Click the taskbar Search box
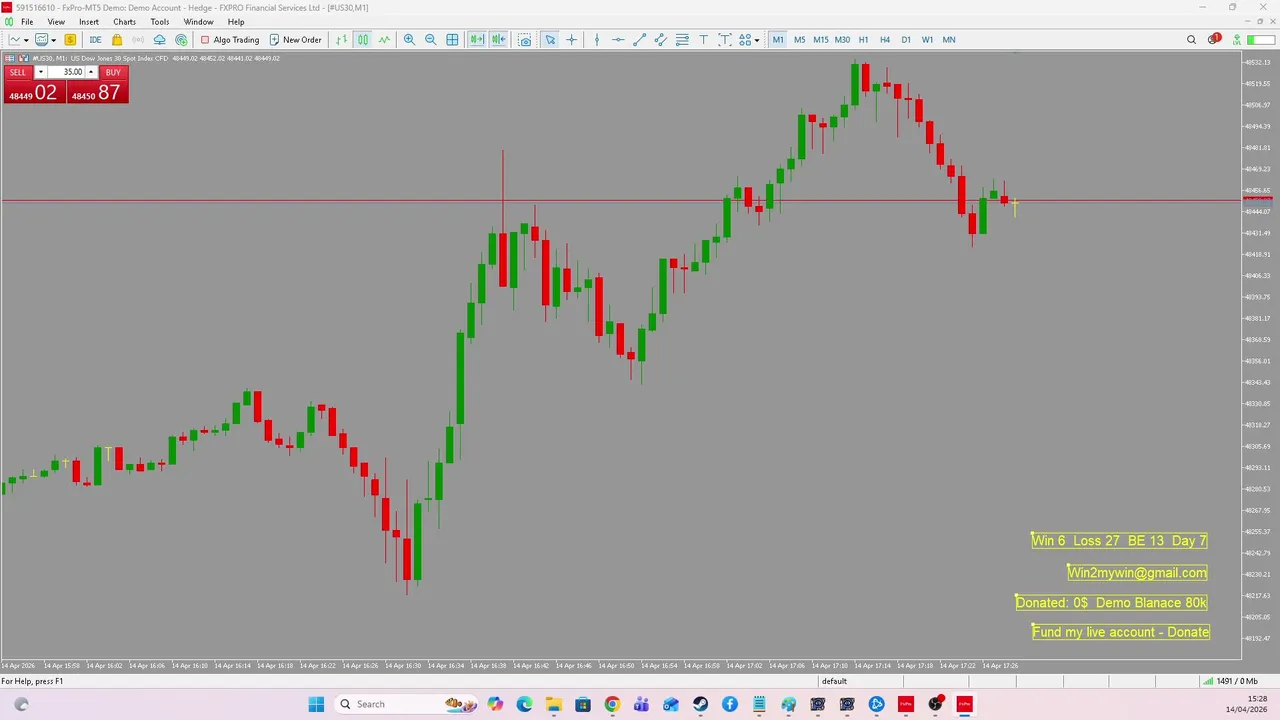 coord(405,704)
